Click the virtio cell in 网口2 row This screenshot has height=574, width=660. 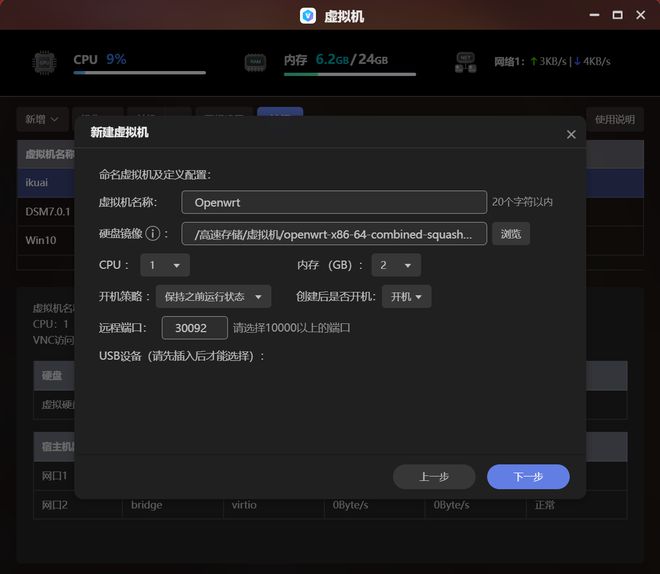click(244, 505)
